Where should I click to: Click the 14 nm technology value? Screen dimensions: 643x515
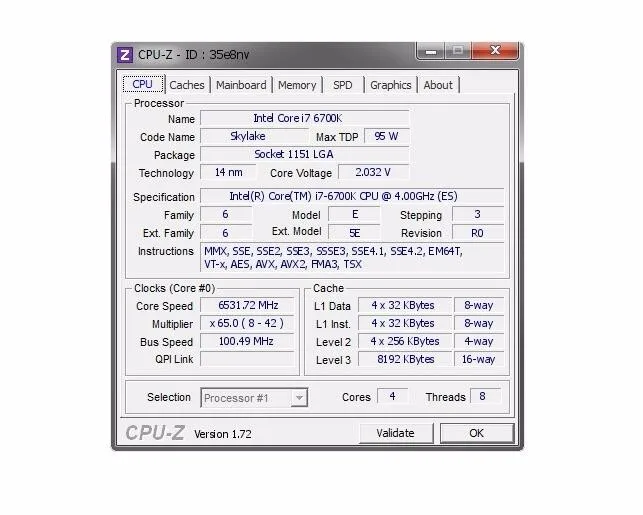point(228,172)
